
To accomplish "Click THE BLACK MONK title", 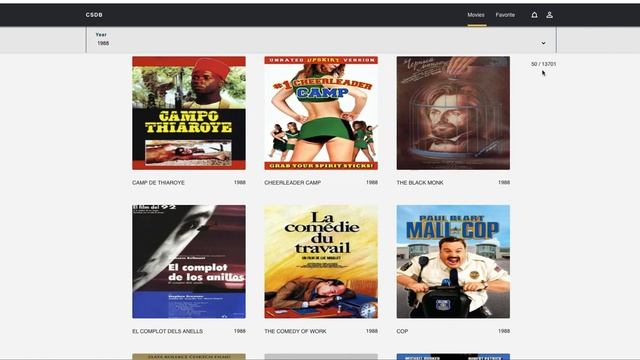I will [x=420, y=182].
